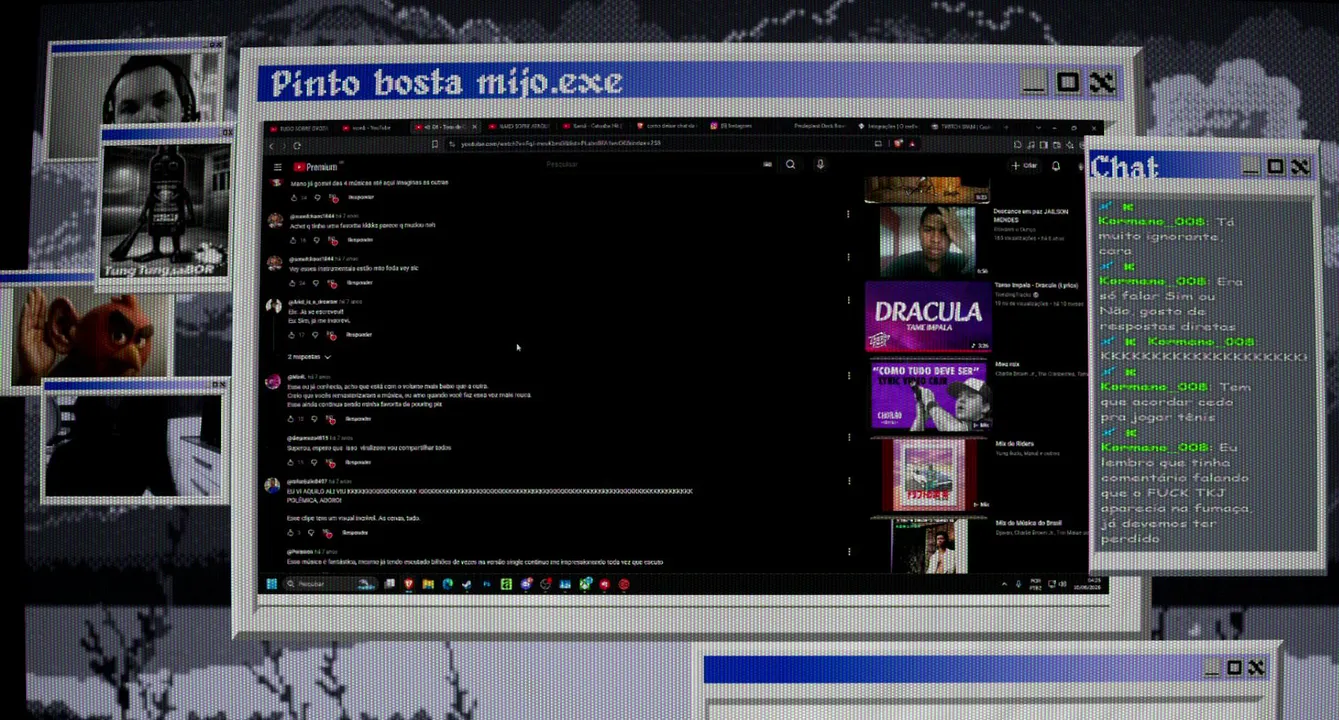Screen dimensions: 1339x720
Task: Expand the '2 respostas' replies
Action: (x=309, y=356)
